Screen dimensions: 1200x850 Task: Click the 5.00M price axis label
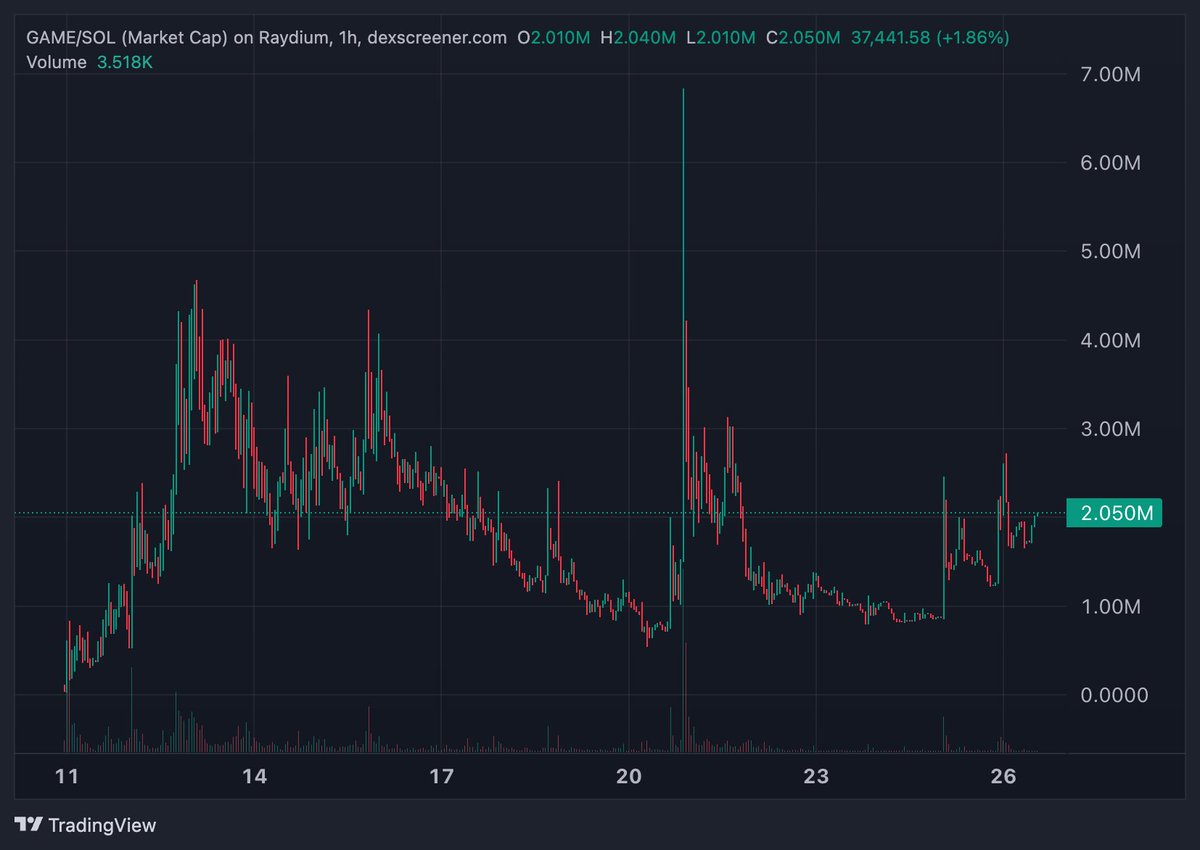(1110, 251)
